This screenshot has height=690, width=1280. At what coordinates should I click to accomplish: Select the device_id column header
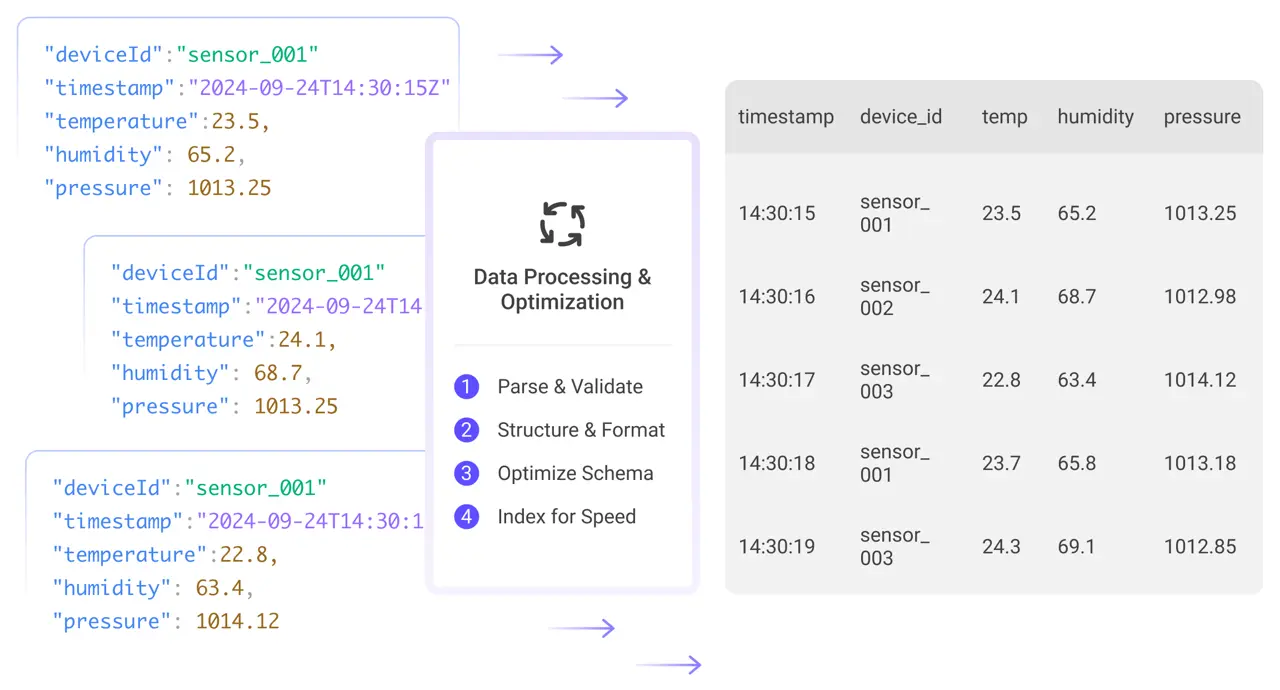point(900,117)
